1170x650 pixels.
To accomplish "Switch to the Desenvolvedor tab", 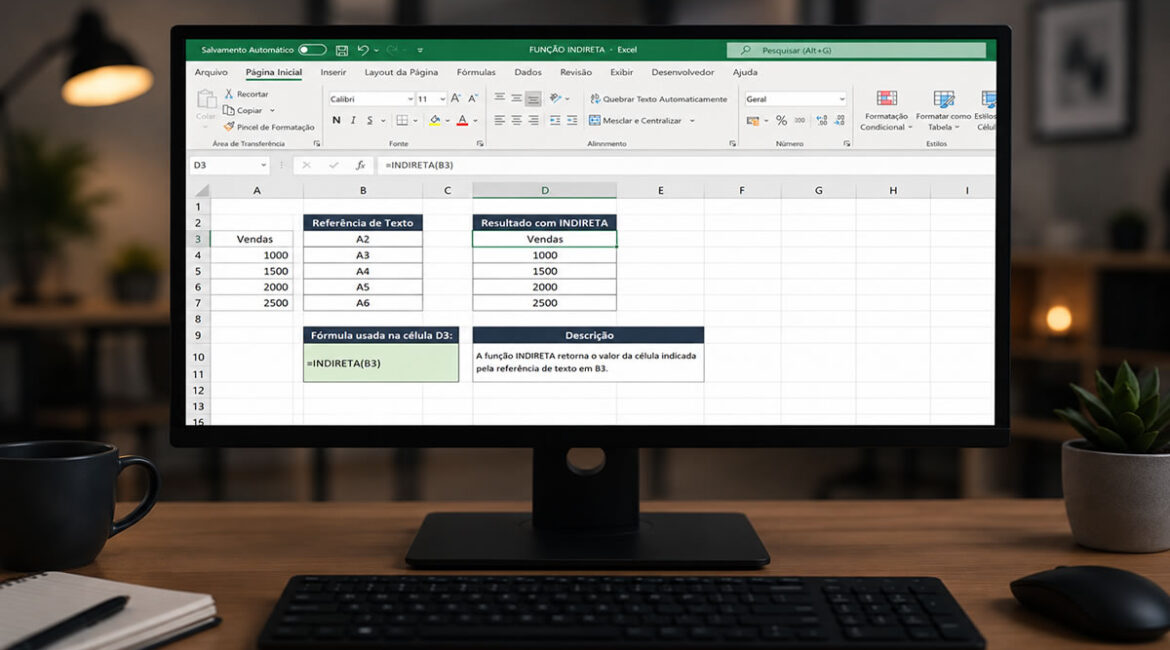I will pyautogui.click(x=683, y=72).
